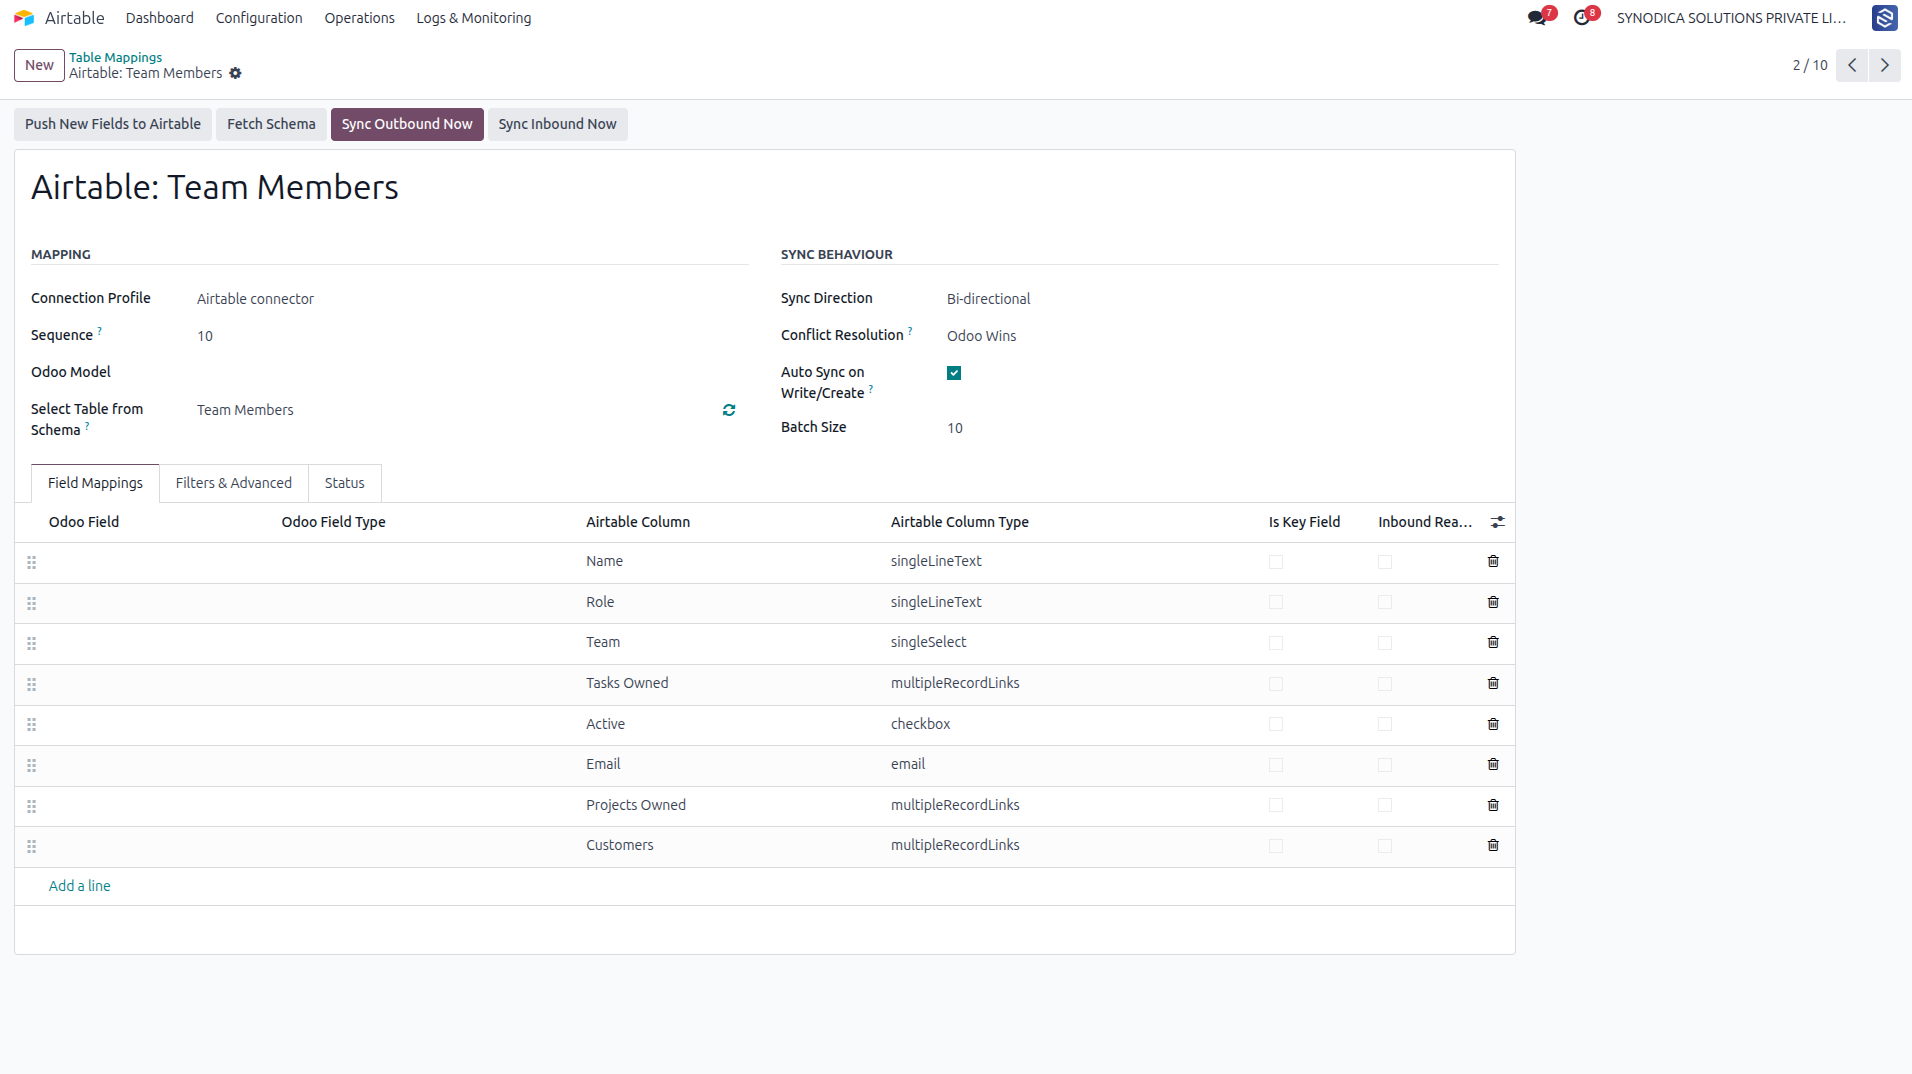Toggle Inbound Read-only for Active row

[1385, 724]
